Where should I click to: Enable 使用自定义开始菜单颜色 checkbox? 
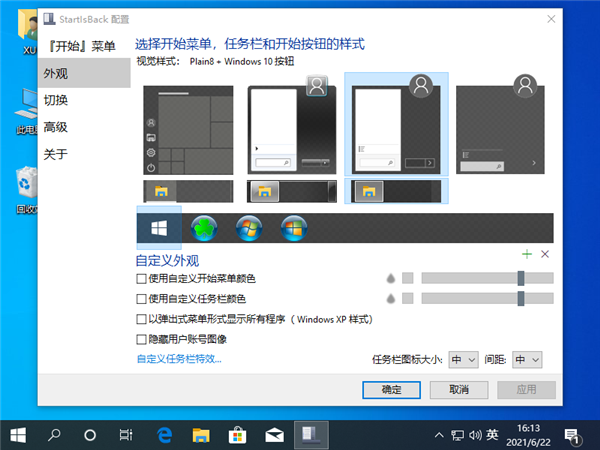click(x=141, y=278)
